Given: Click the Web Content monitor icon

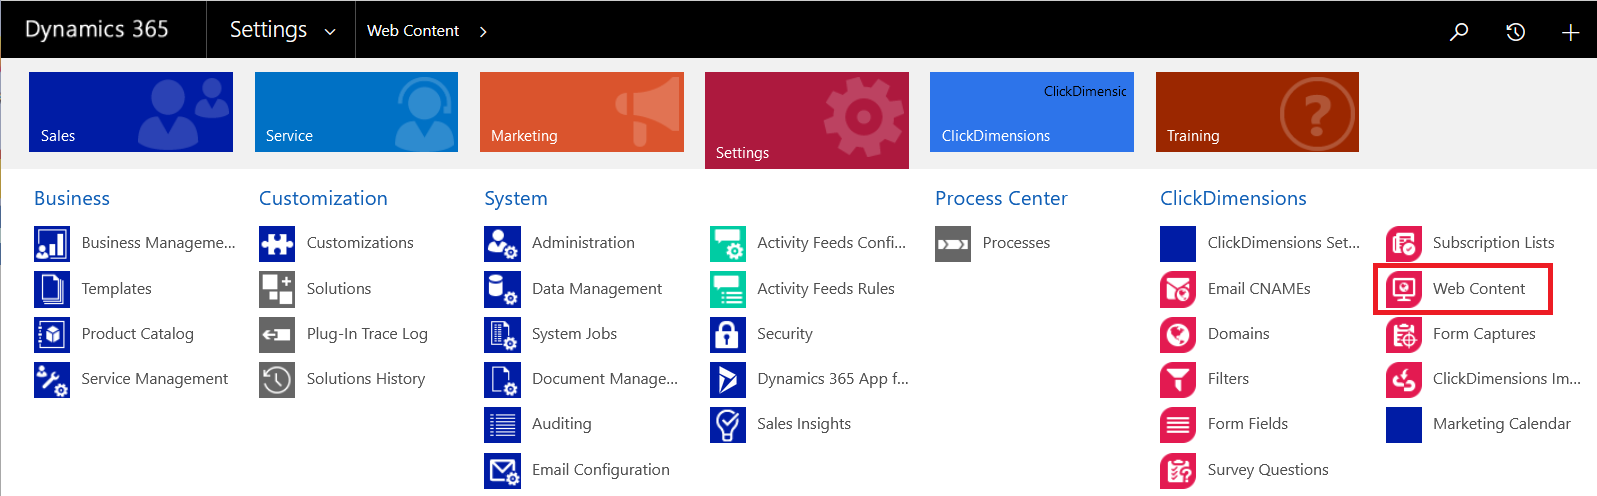Looking at the screenshot, I should [x=1404, y=289].
